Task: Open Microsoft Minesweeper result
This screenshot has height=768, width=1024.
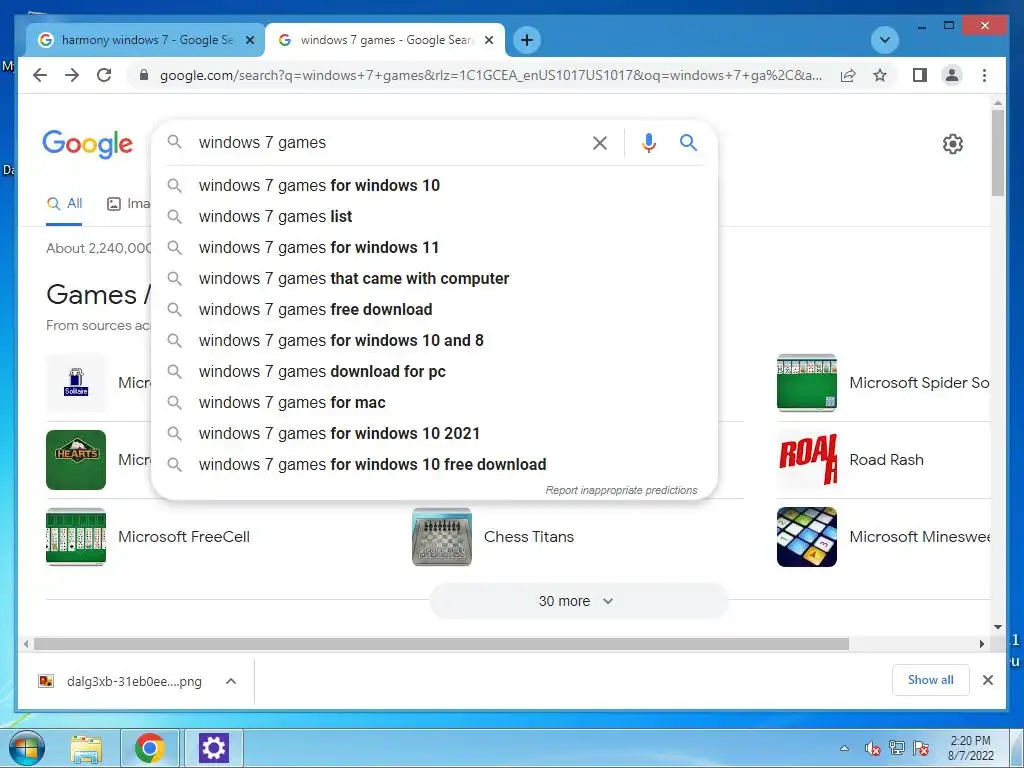Action: click(883, 537)
